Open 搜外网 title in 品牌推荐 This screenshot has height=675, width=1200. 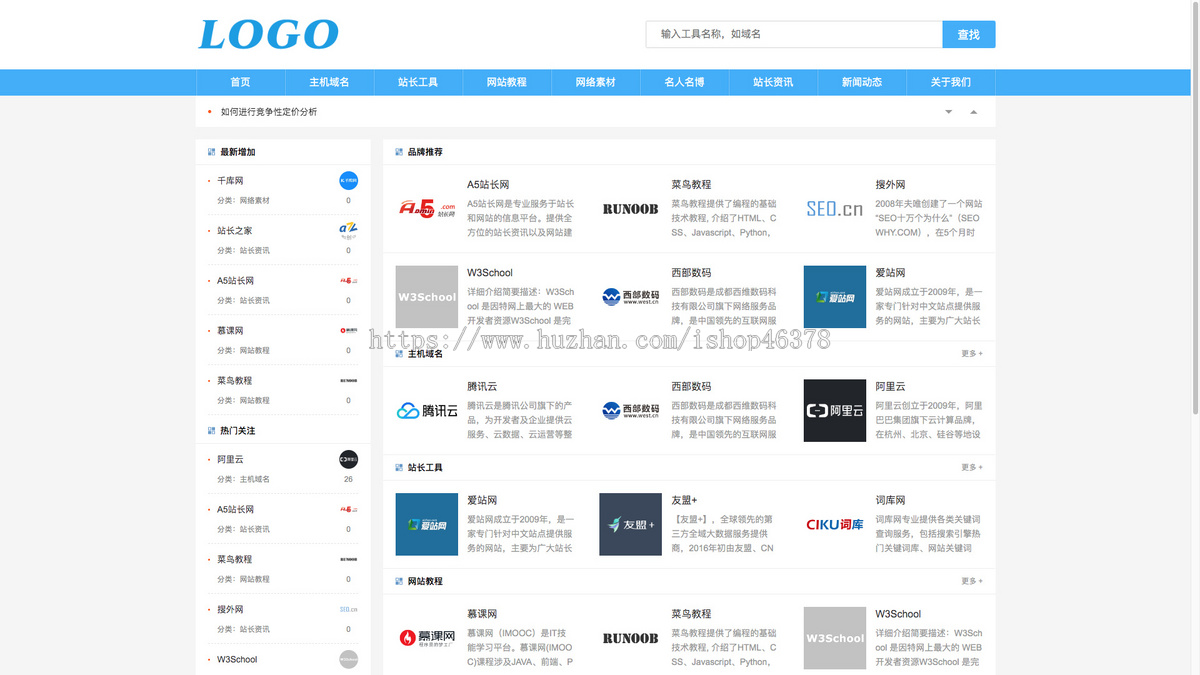[x=890, y=185]
